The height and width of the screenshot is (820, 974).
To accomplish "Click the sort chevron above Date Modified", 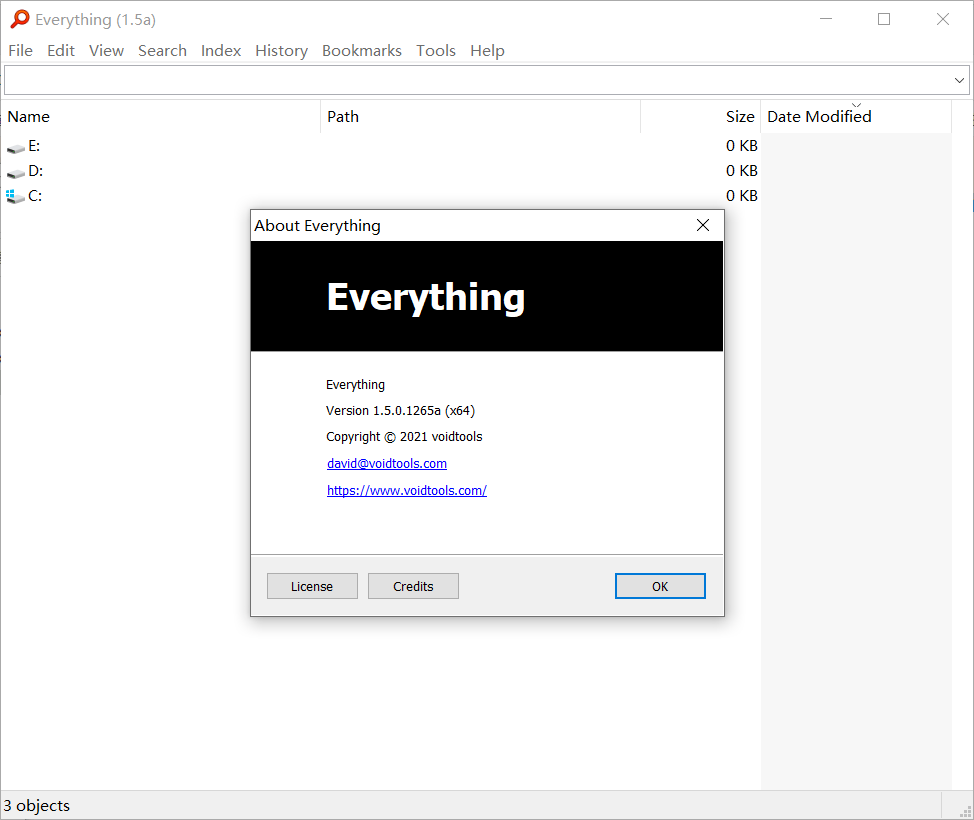I will [x=857, y=103].
